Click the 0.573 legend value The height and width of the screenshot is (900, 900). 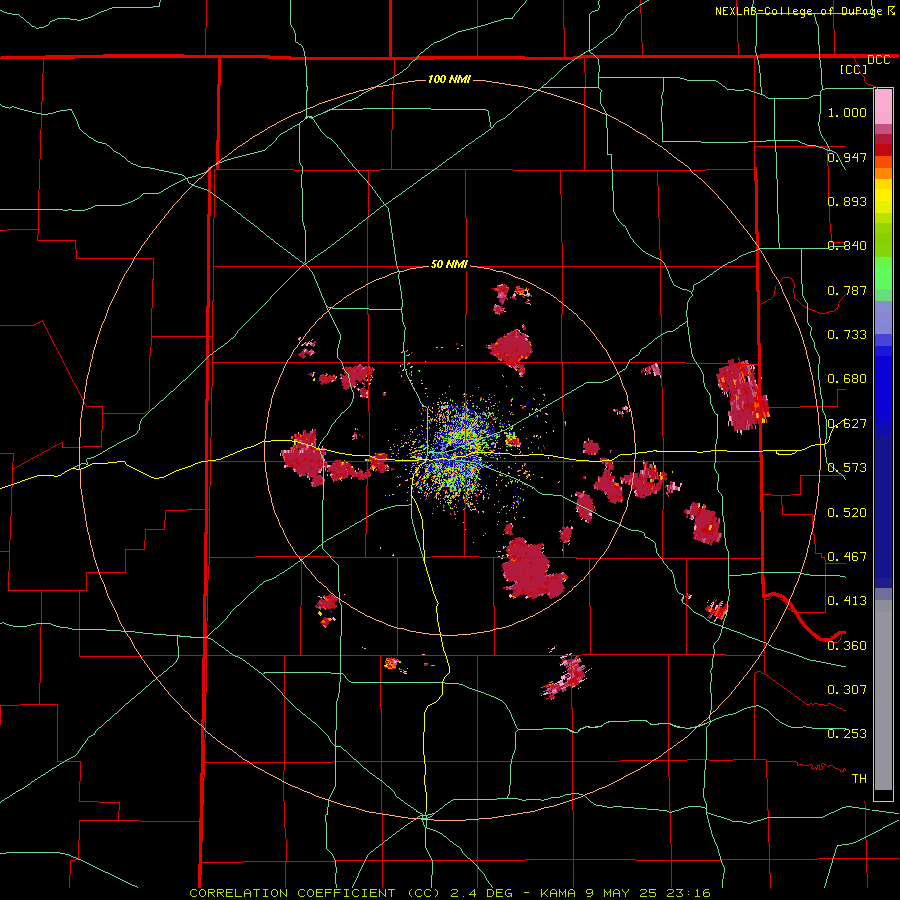(847, 468)
